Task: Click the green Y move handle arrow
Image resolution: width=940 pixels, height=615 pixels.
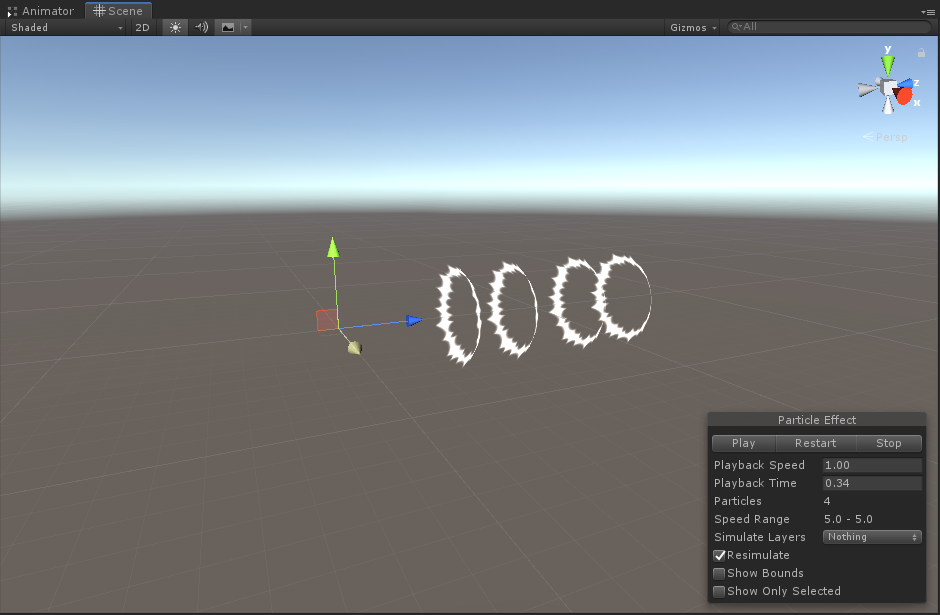Action: [x=333, y=248]
